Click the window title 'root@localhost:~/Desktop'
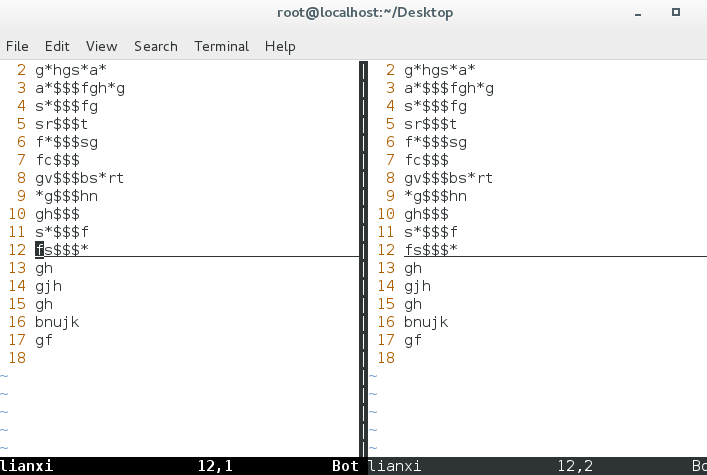 click(x=365, y=13)
